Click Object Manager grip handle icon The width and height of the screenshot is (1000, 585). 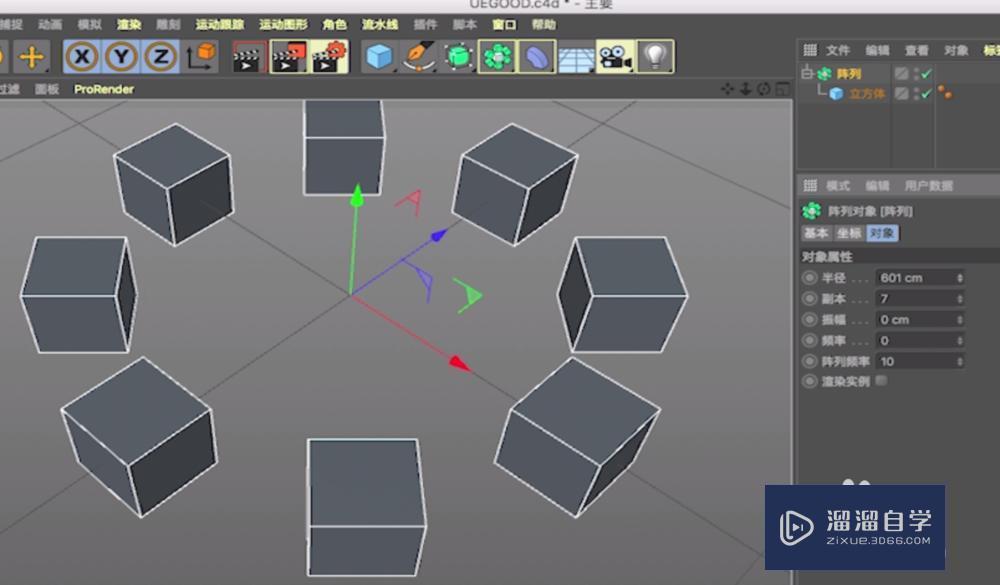810,50
